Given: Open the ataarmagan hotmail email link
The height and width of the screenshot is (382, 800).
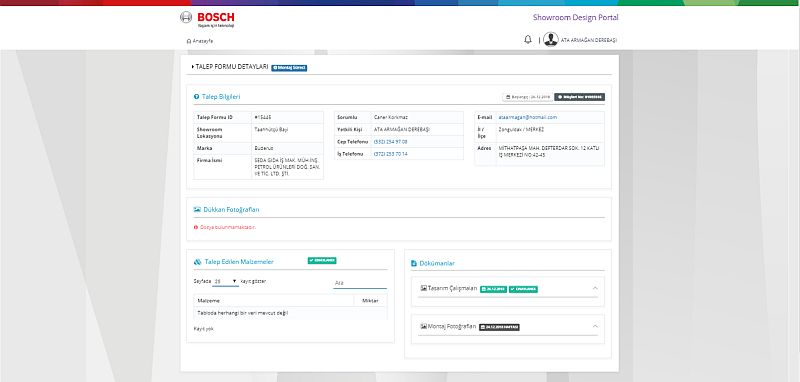Looking at the screenshot, I should pos(528,117).
